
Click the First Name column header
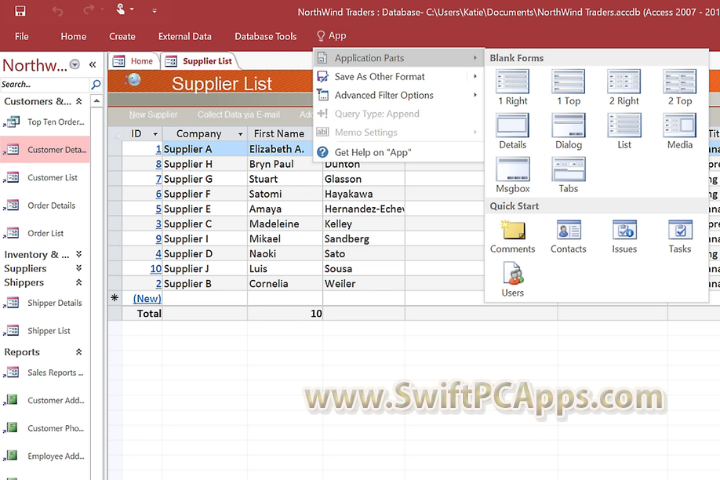coord(279,134)
